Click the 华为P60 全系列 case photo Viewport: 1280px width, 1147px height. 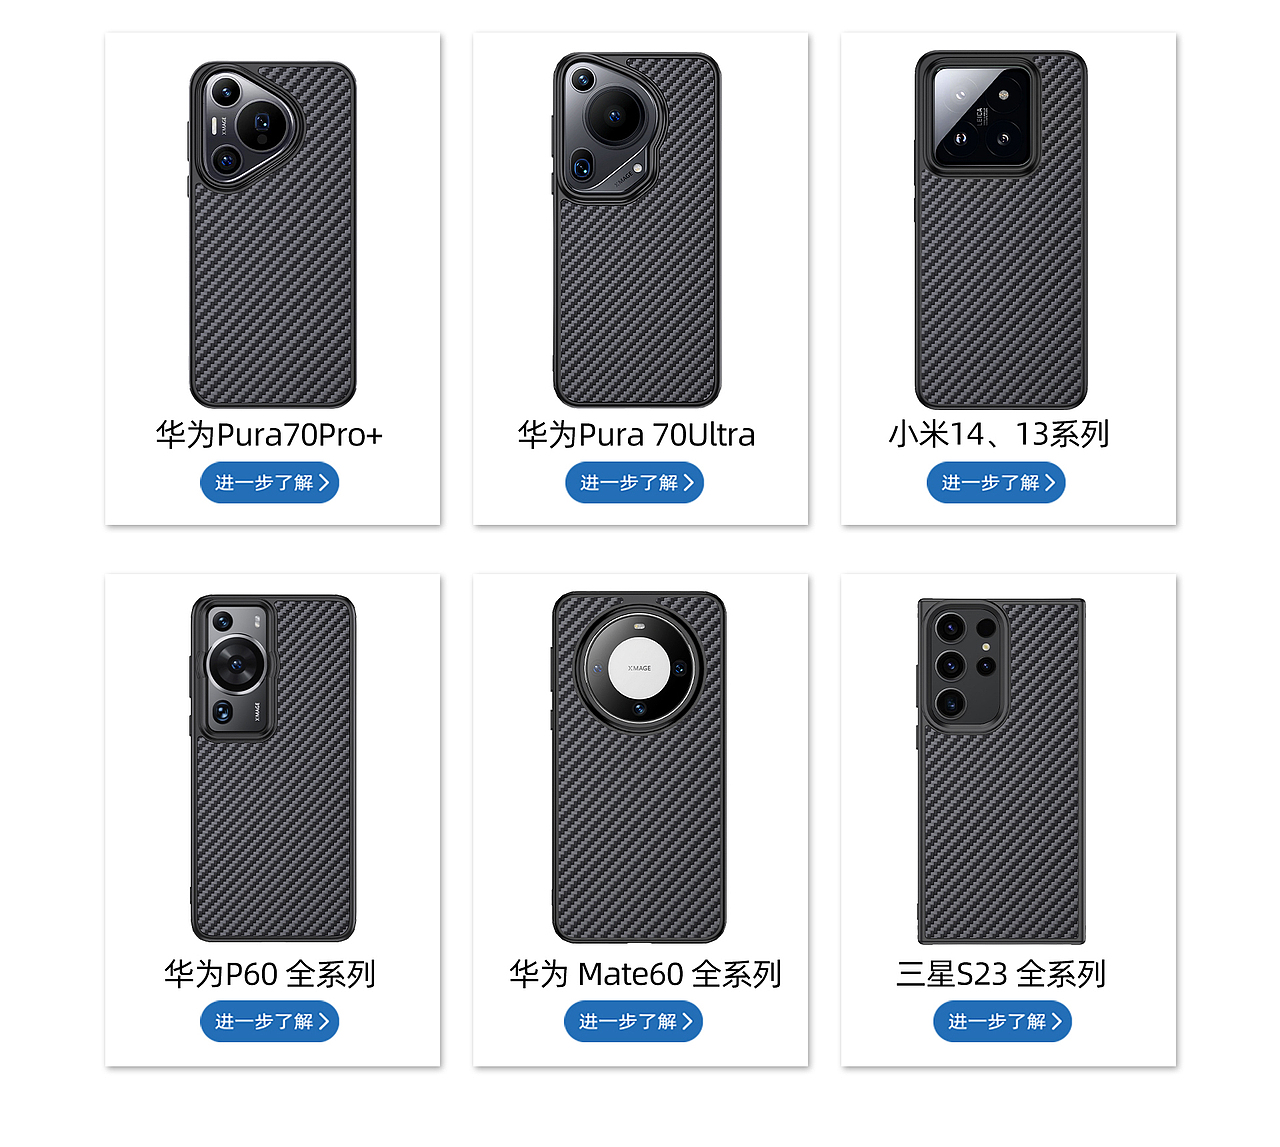[272, 768]
